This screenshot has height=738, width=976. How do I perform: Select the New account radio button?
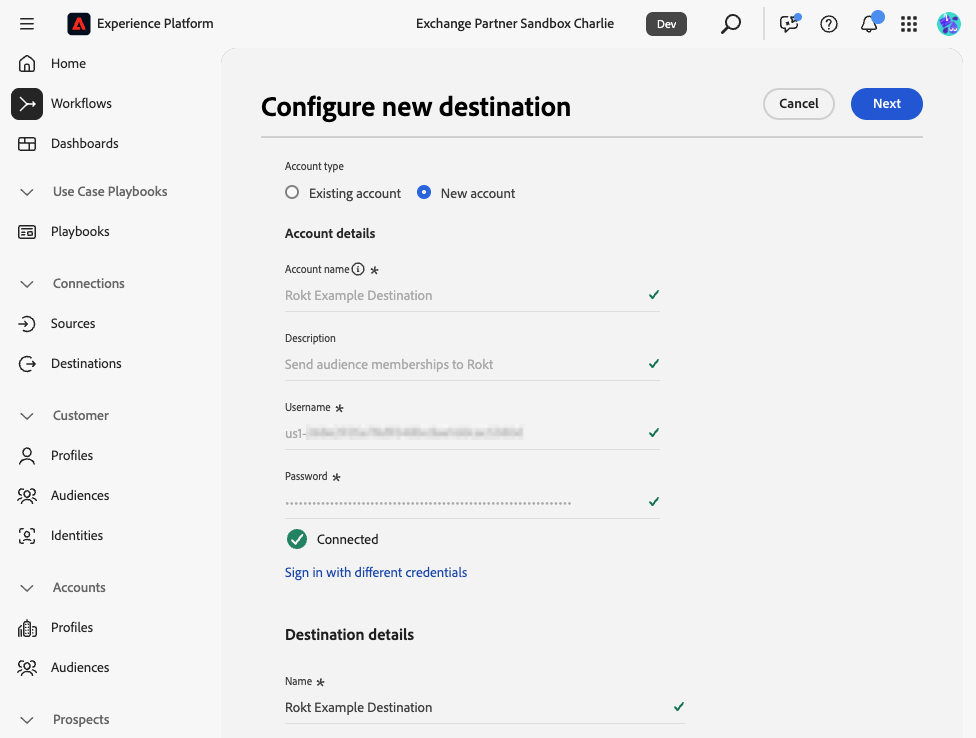424,193
